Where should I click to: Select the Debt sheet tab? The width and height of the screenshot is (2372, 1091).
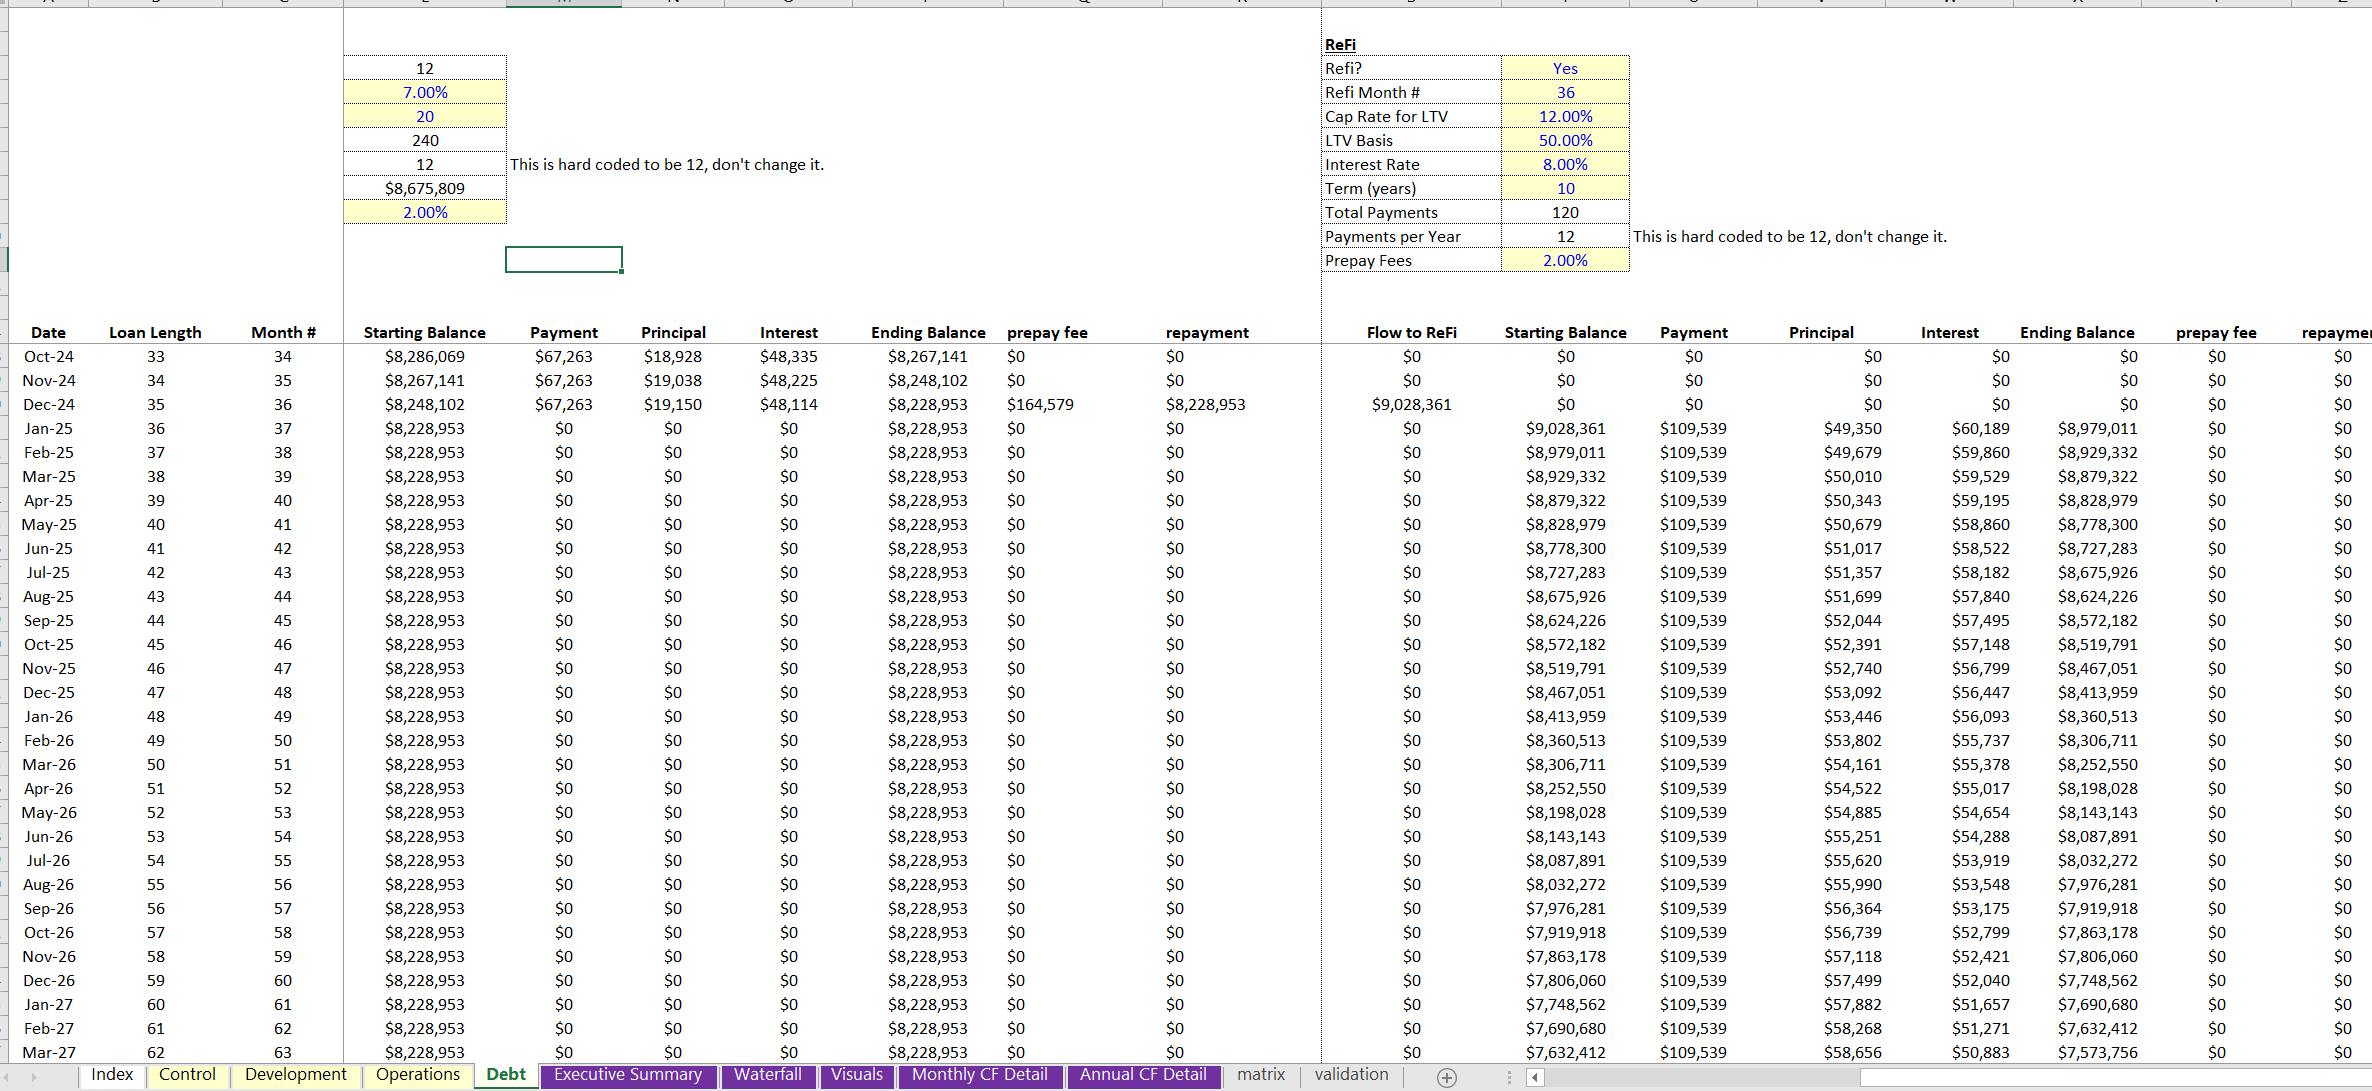coord(506,1075)
